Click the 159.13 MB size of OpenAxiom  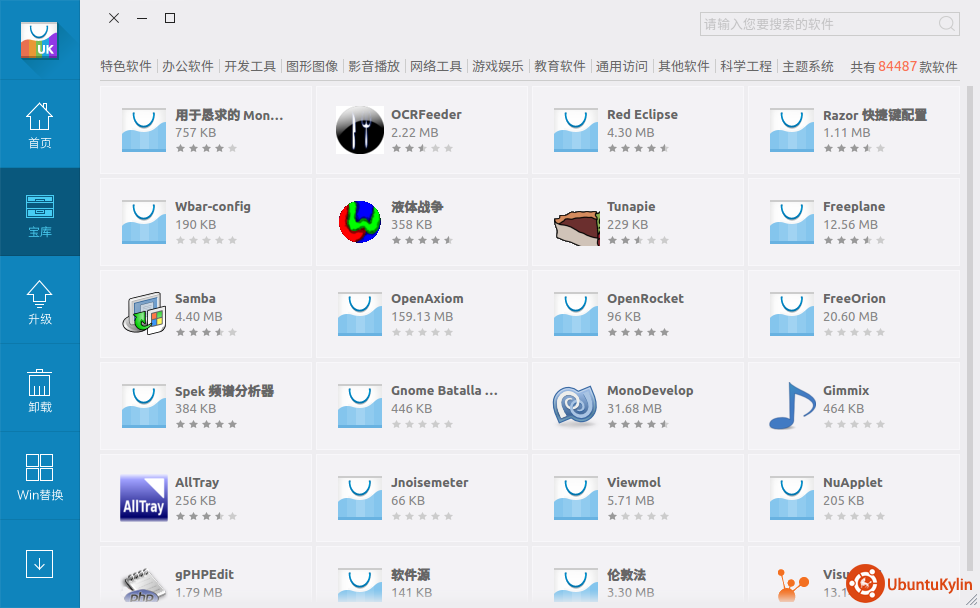click(x=422, y=317)
